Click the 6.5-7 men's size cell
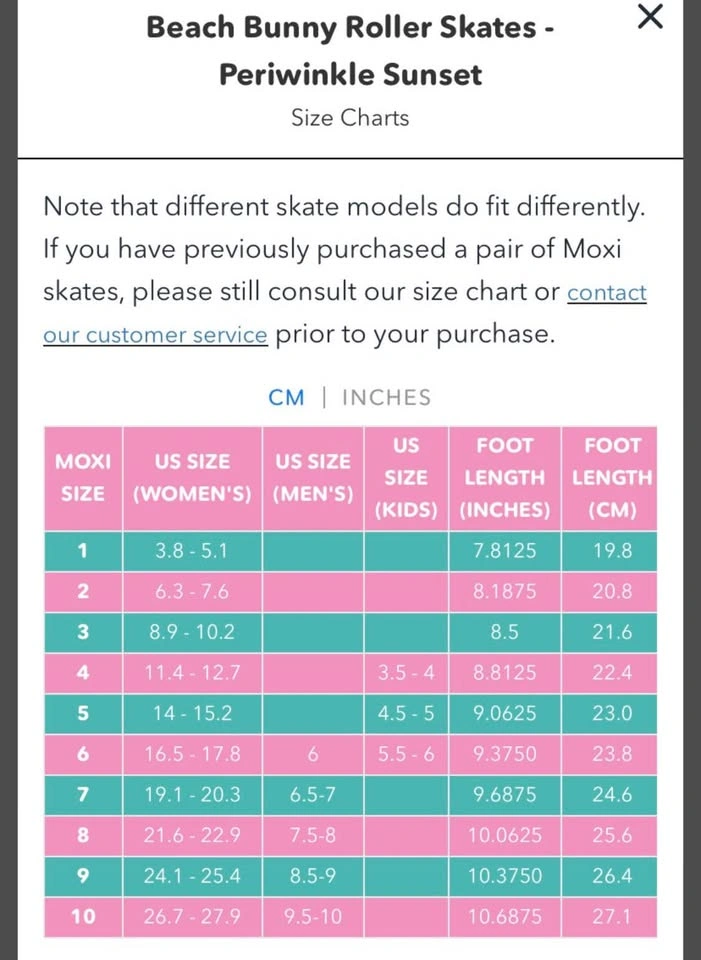Screen dimensions: 701x960 313,794
